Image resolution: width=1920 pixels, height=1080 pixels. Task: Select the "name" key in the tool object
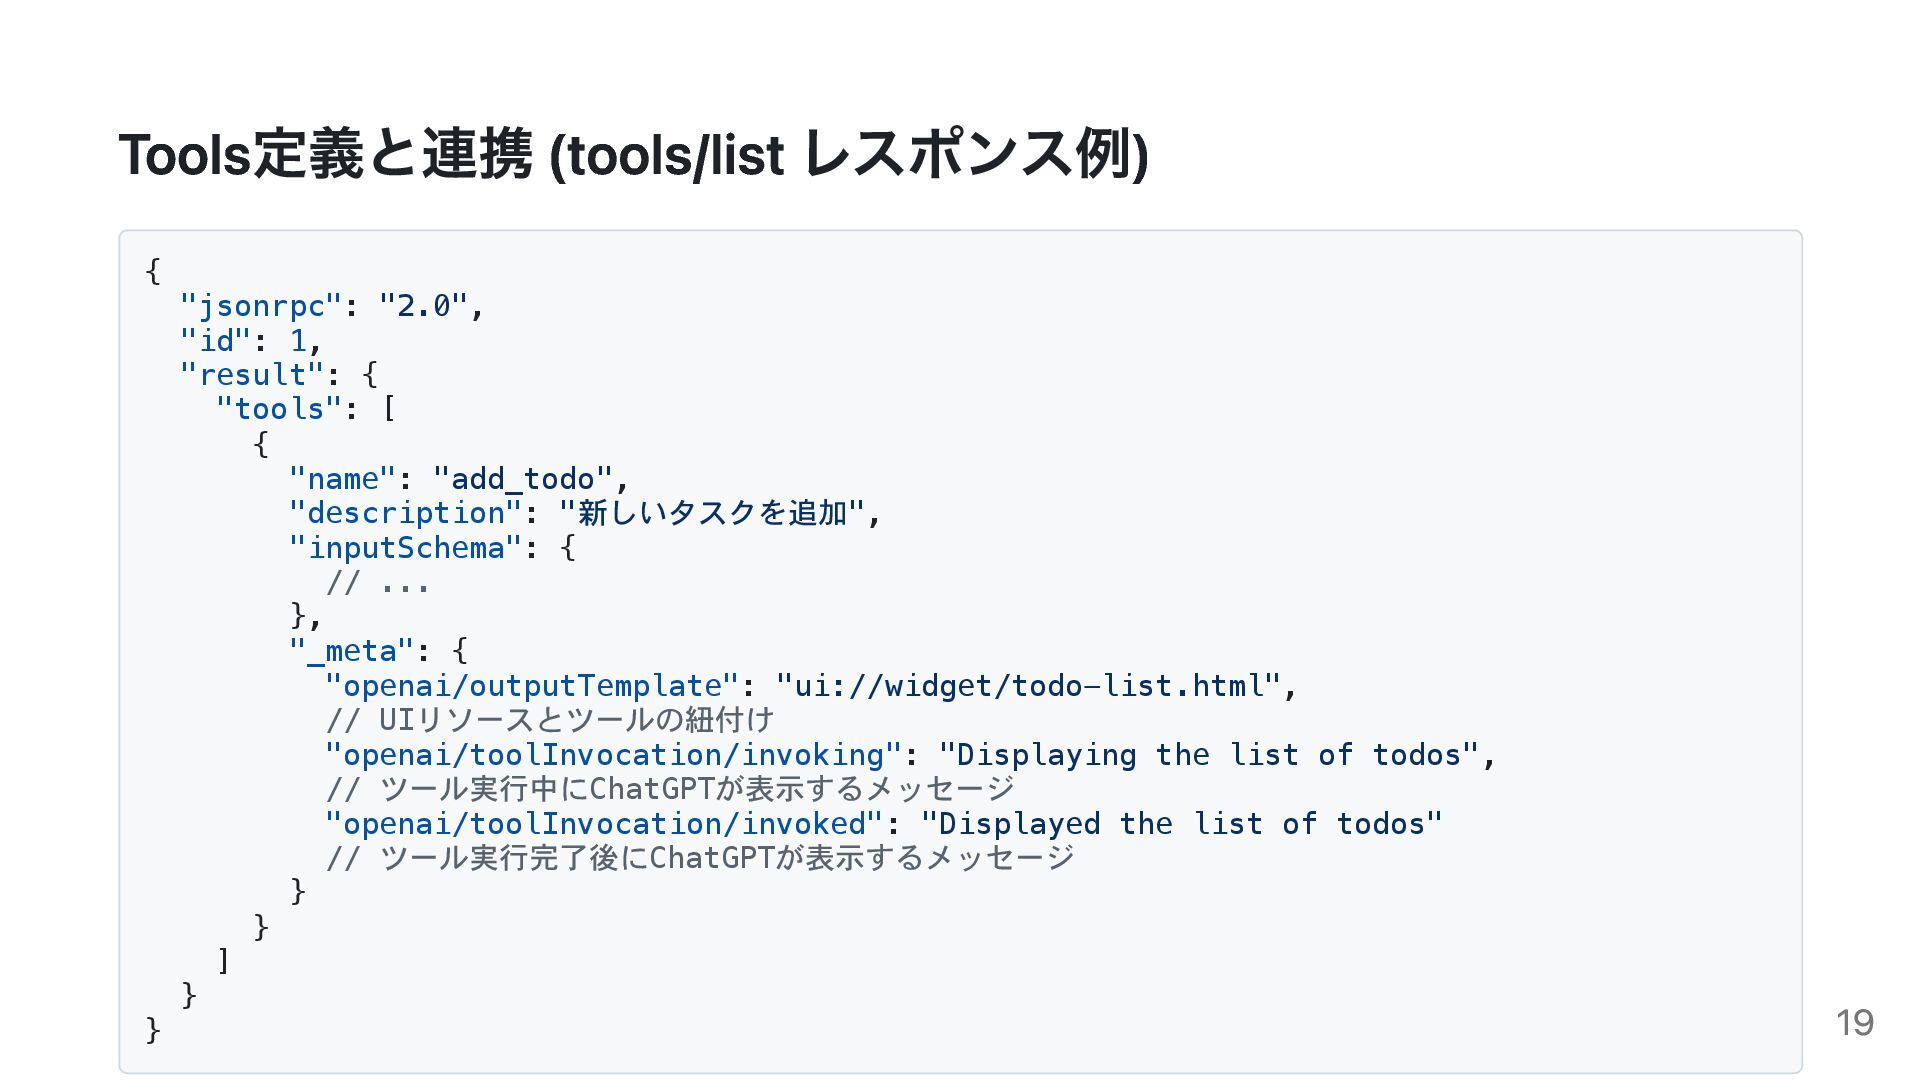point(342,479)
